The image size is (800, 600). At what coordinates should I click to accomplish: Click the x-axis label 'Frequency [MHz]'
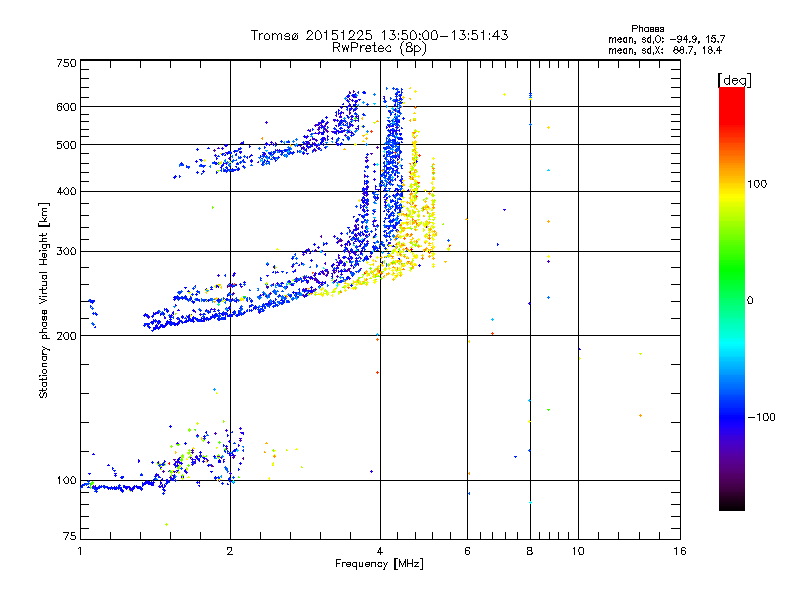click(380, 564)
